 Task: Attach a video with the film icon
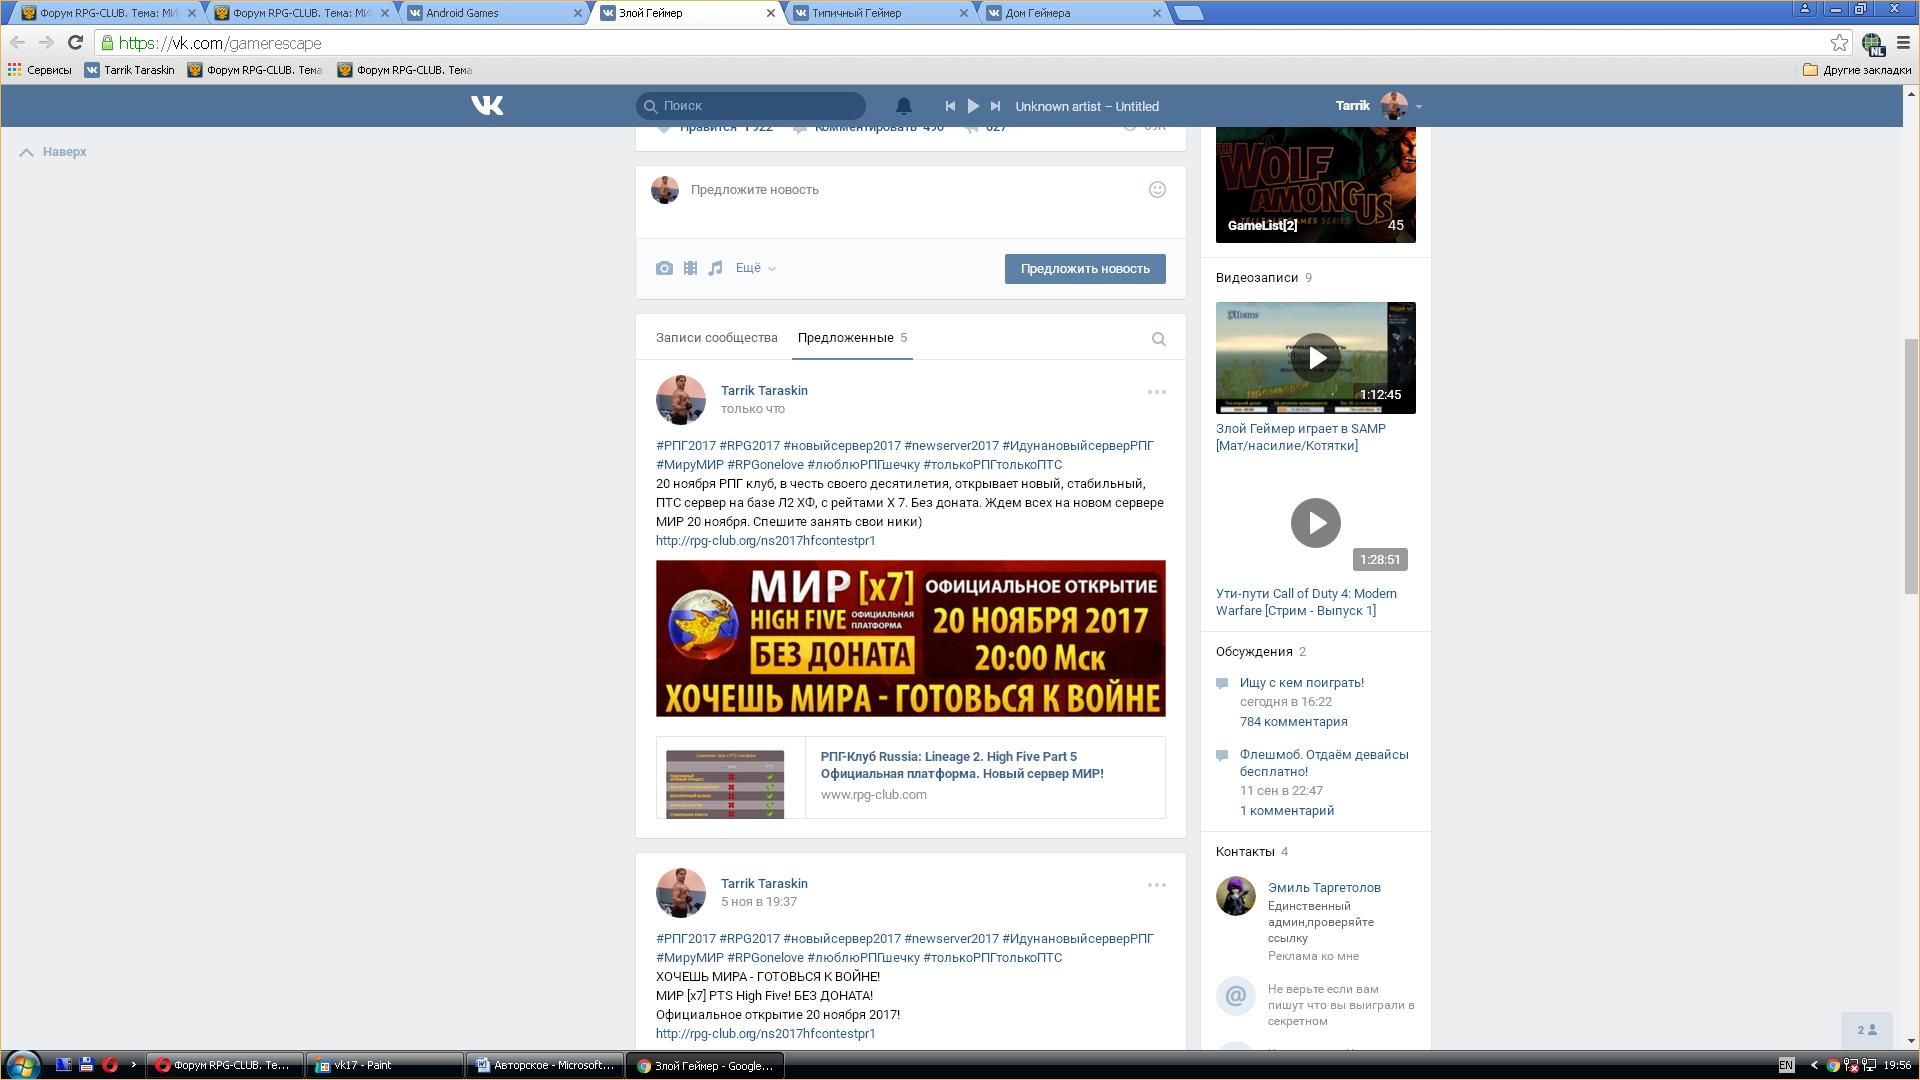tap(690, 268)
